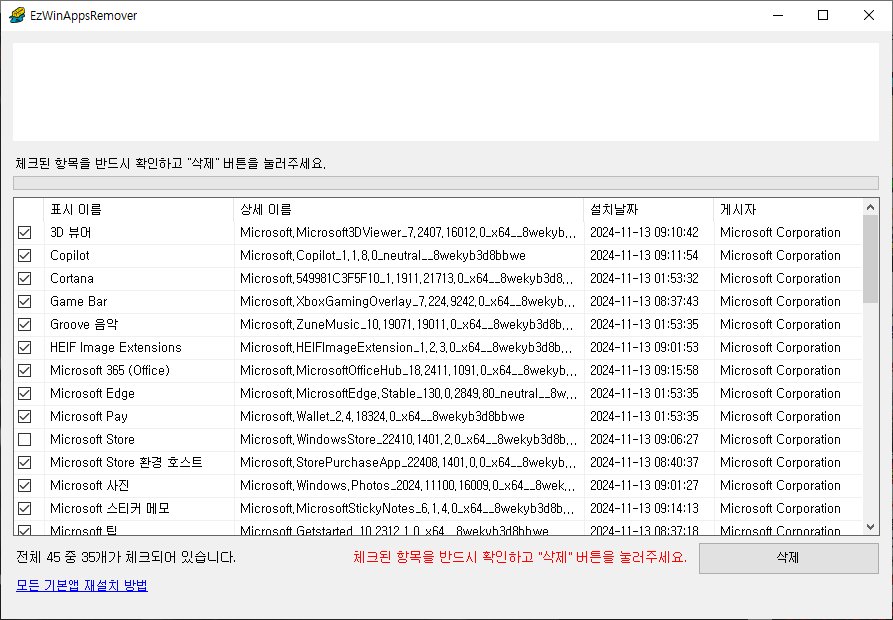
Task: Click the Microsoft.XboxGamingOverlay package name
Action: (x=408, y=302)
